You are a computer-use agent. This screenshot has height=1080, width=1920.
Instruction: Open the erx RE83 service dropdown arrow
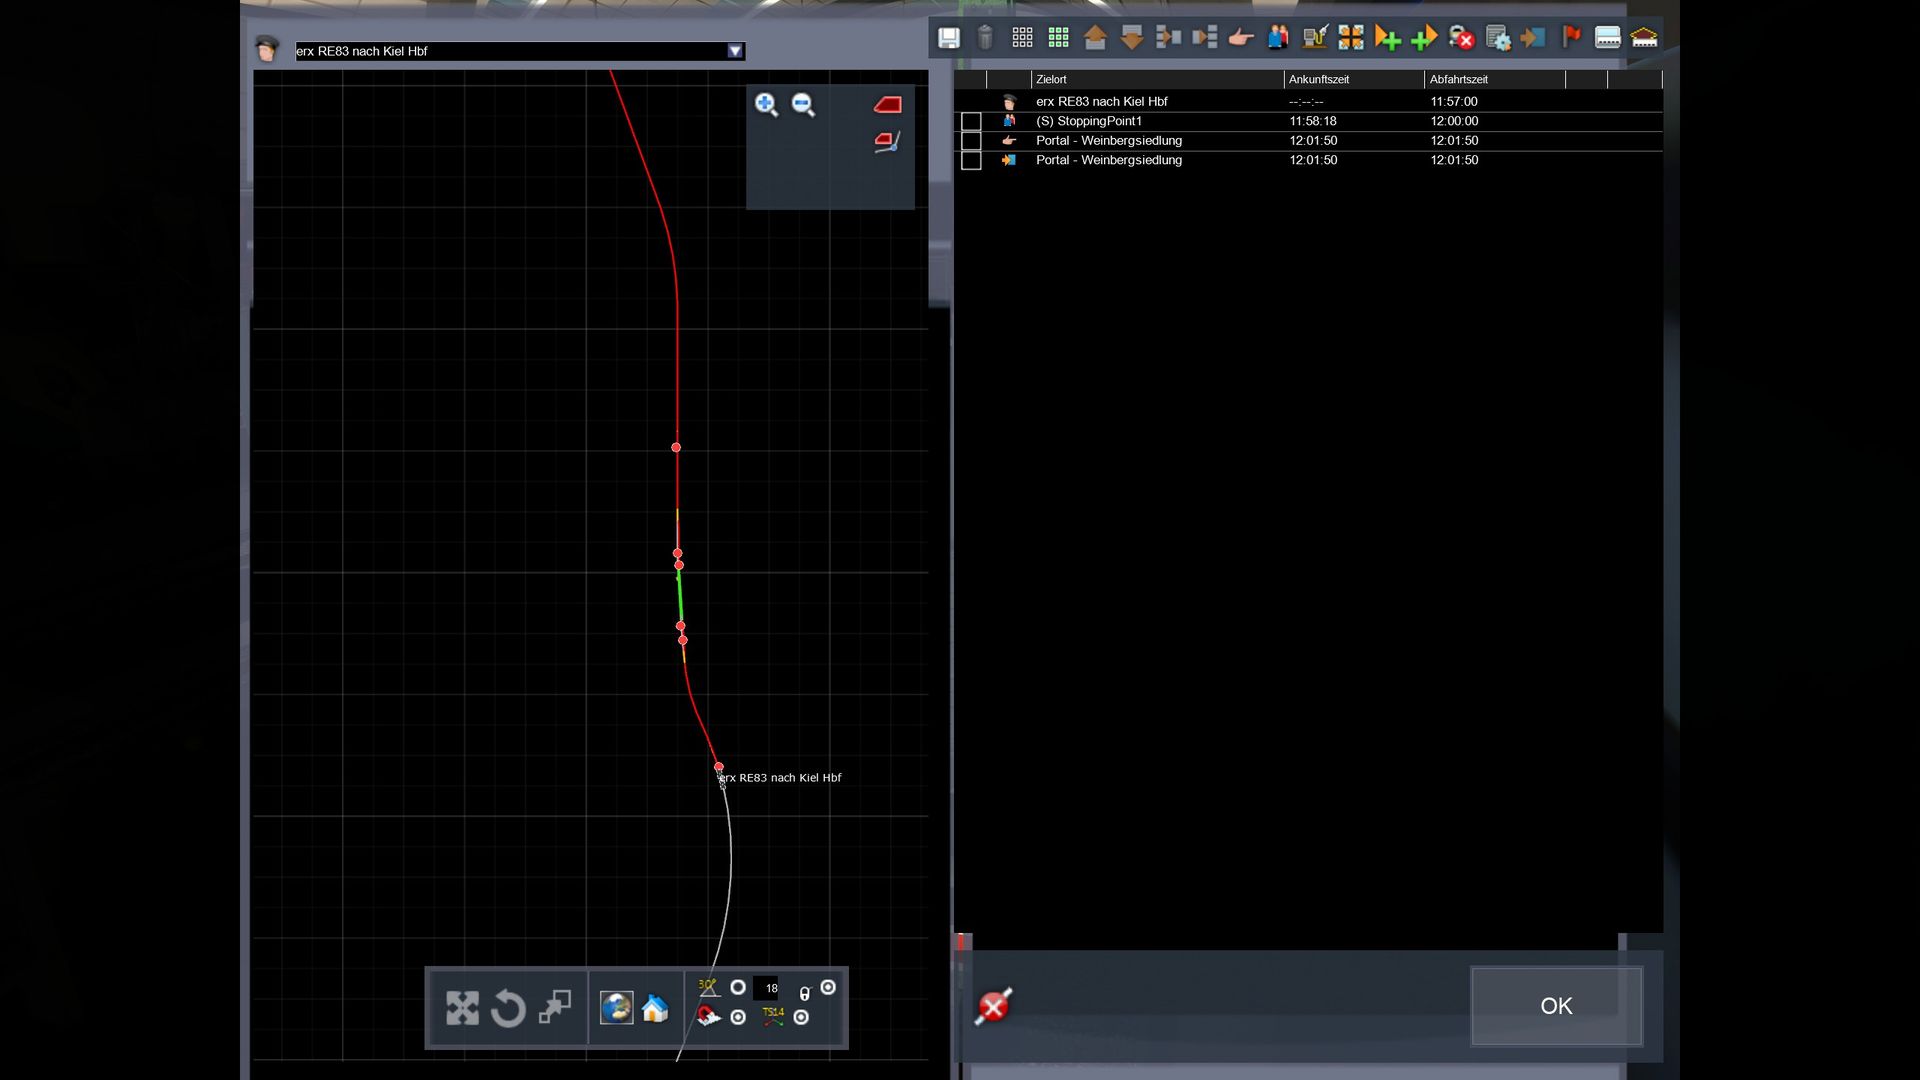(735, 51)
